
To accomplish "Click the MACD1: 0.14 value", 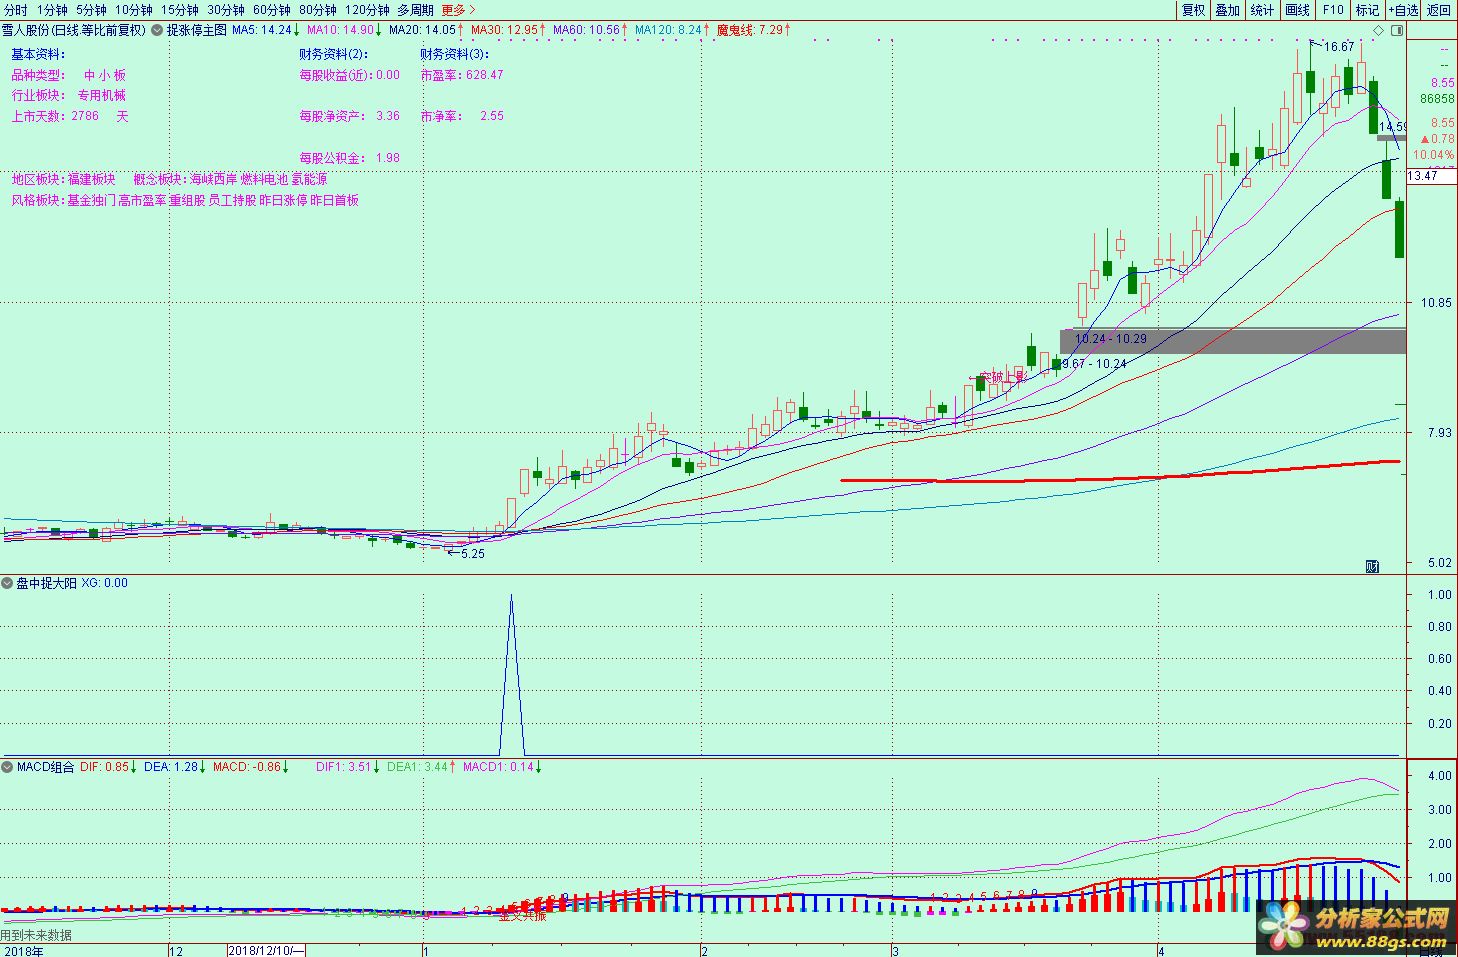I will click(503, 767).
